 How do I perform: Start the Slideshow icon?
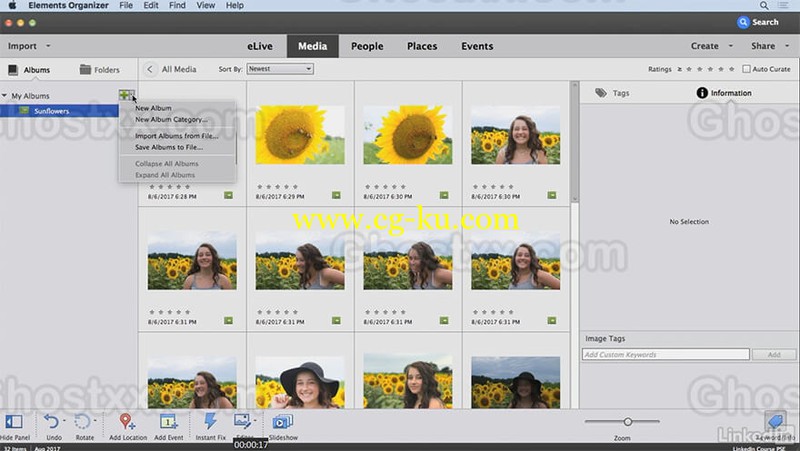[282, 422]
